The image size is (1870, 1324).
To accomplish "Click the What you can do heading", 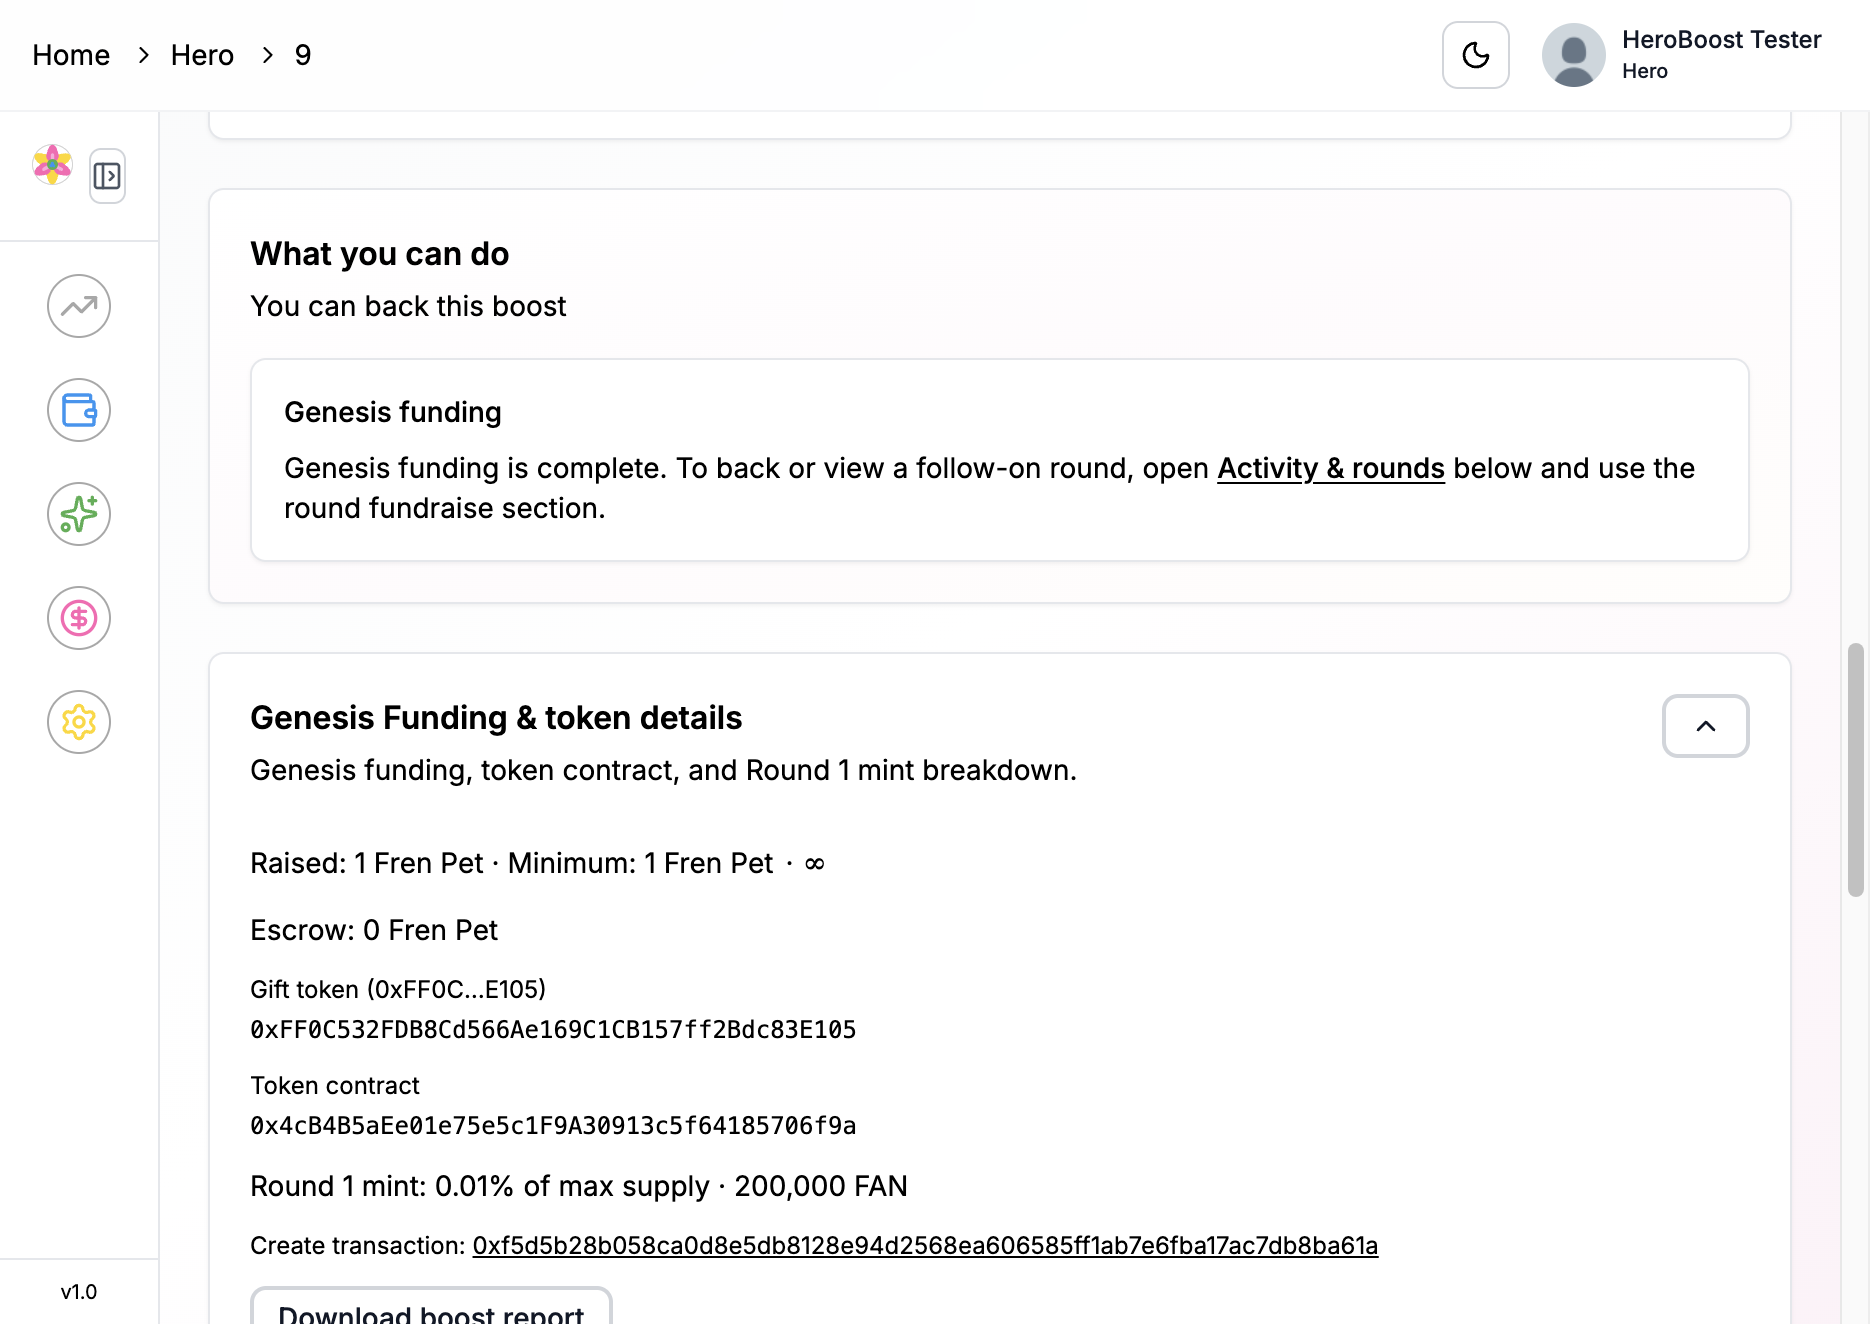I will (x=380, y=254).
